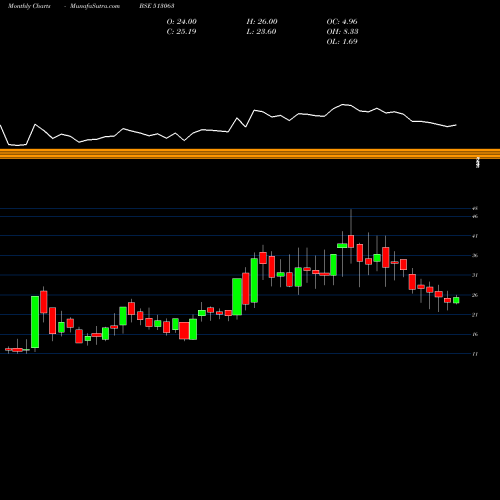Viewport: 500px width, 500px height.
Task: Click the 'Monthly Charts' title text
Action: (29, 6)
